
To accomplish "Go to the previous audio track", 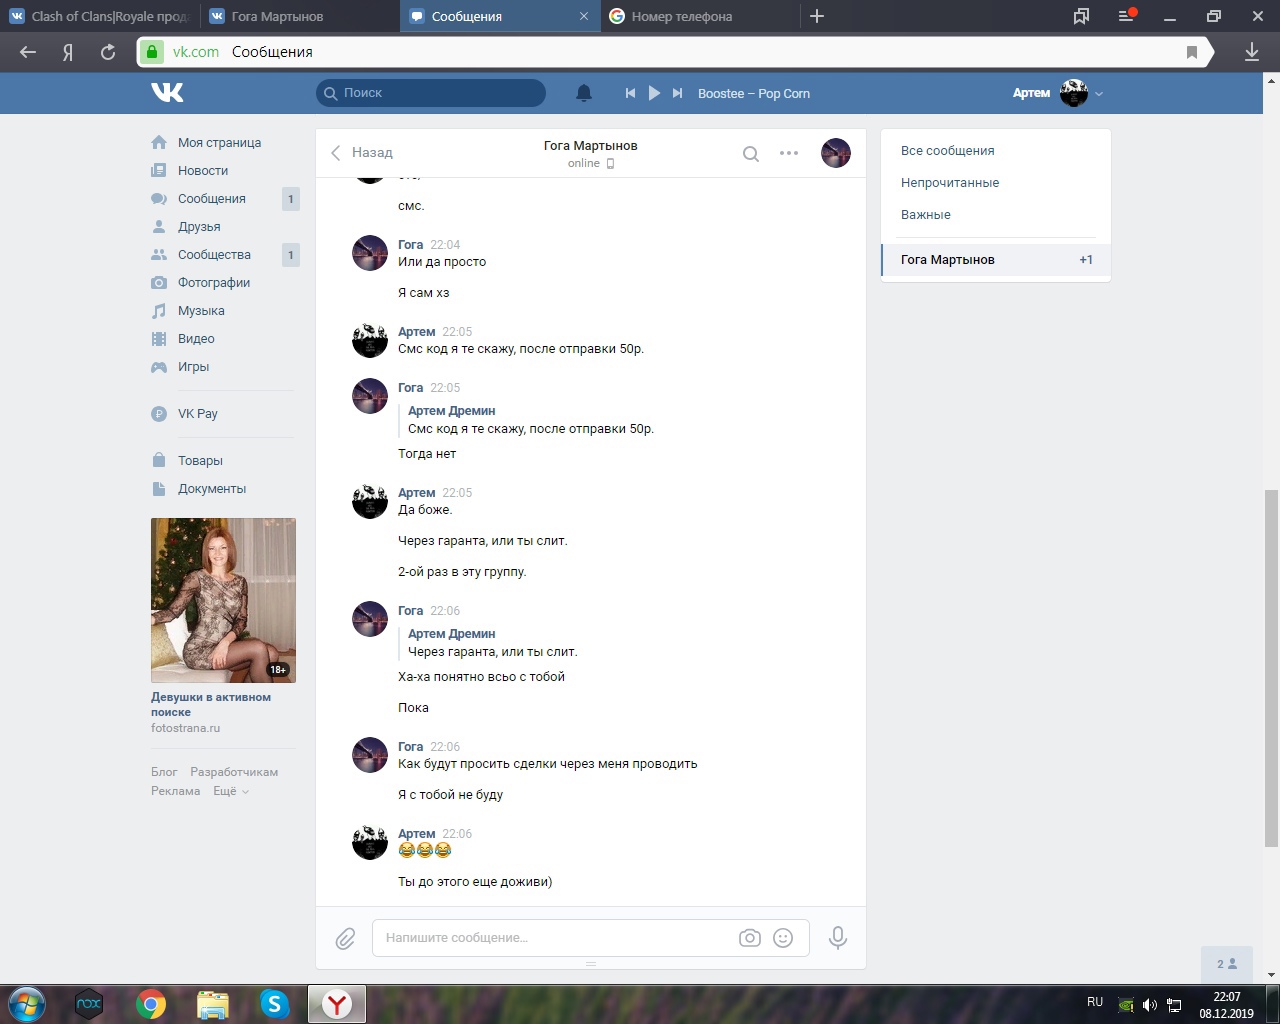I will click(630, 93).
